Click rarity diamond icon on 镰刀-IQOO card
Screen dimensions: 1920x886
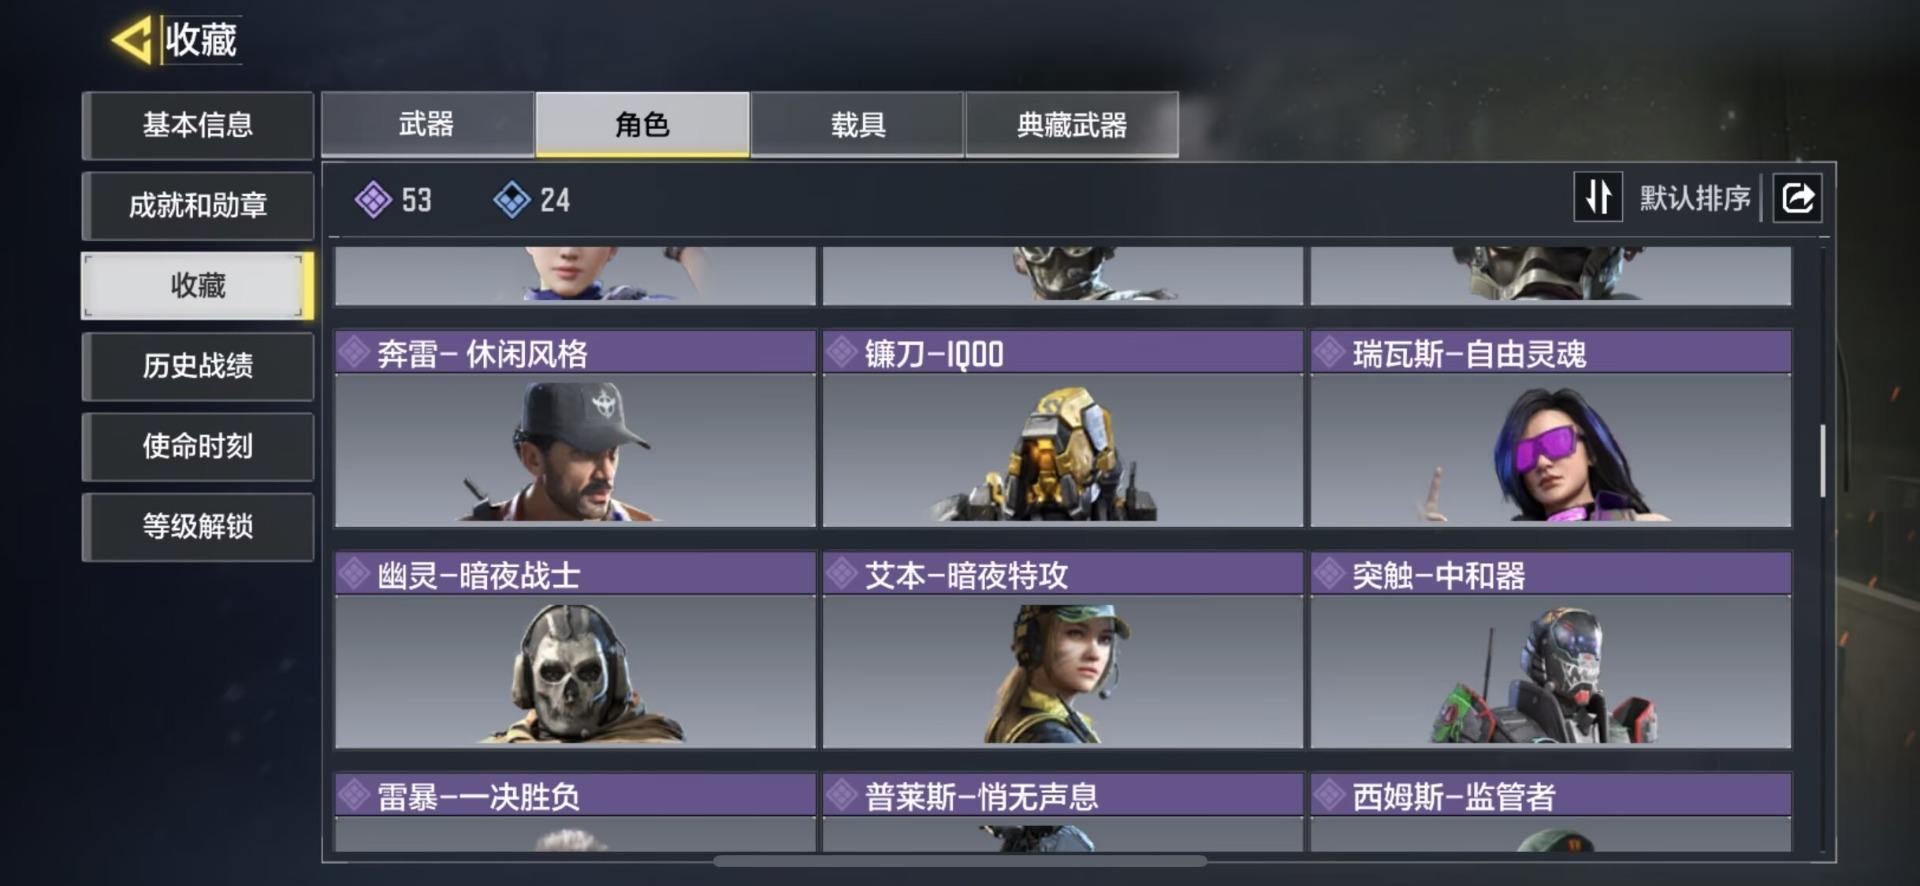point(842,352)
